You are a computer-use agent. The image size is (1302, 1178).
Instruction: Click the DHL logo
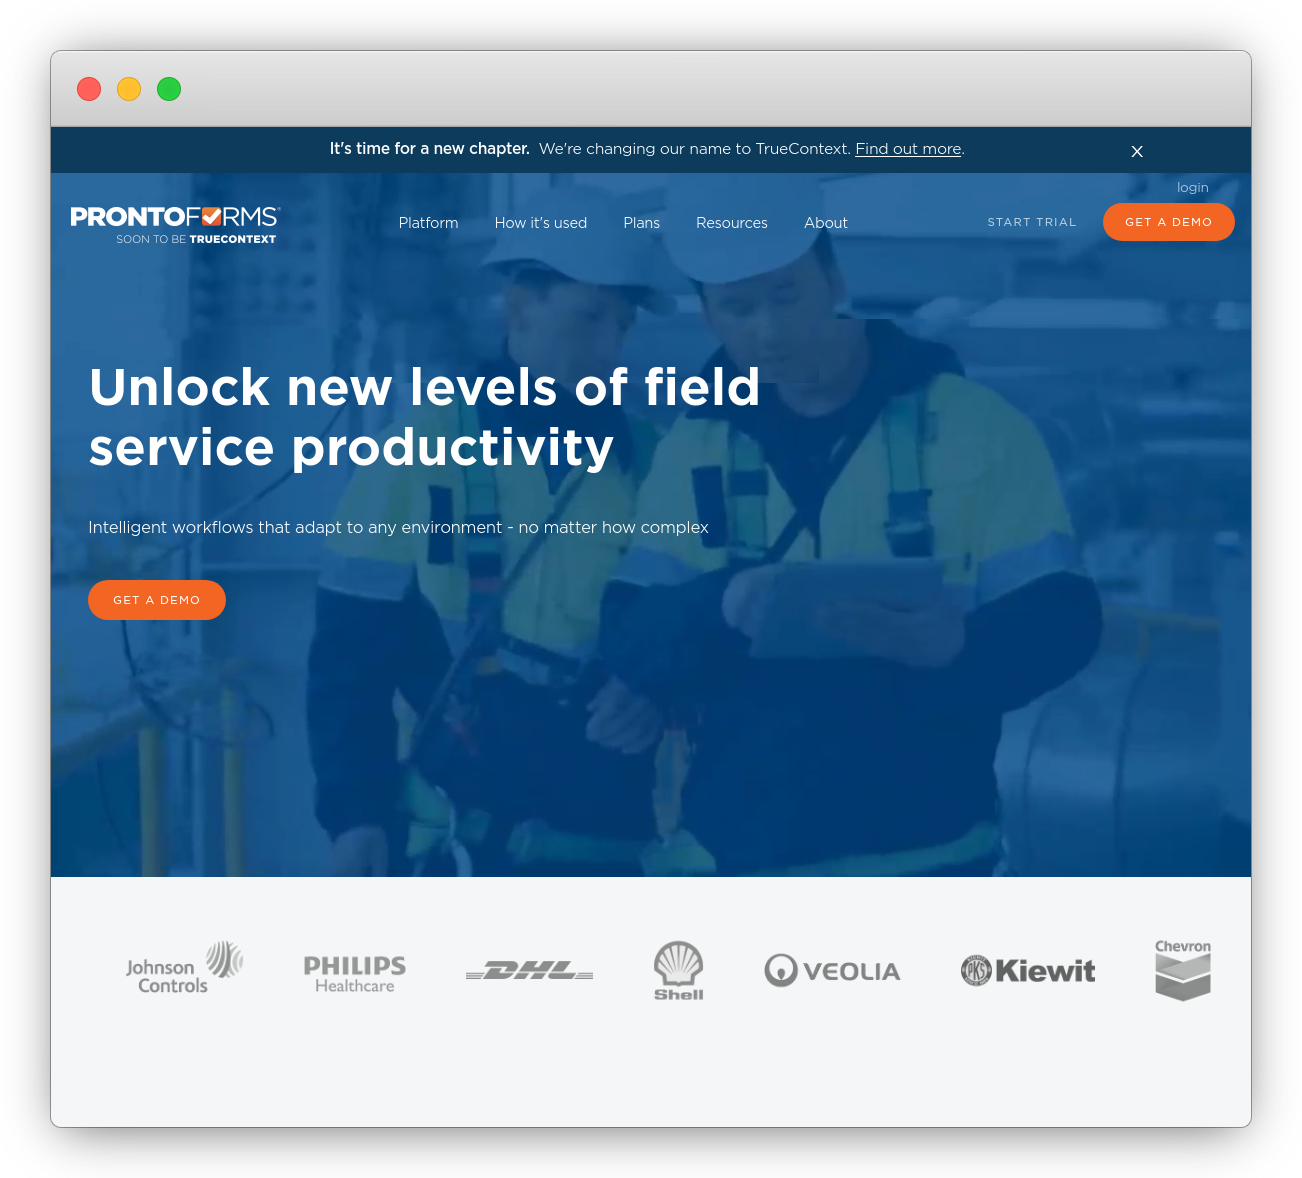529,971
